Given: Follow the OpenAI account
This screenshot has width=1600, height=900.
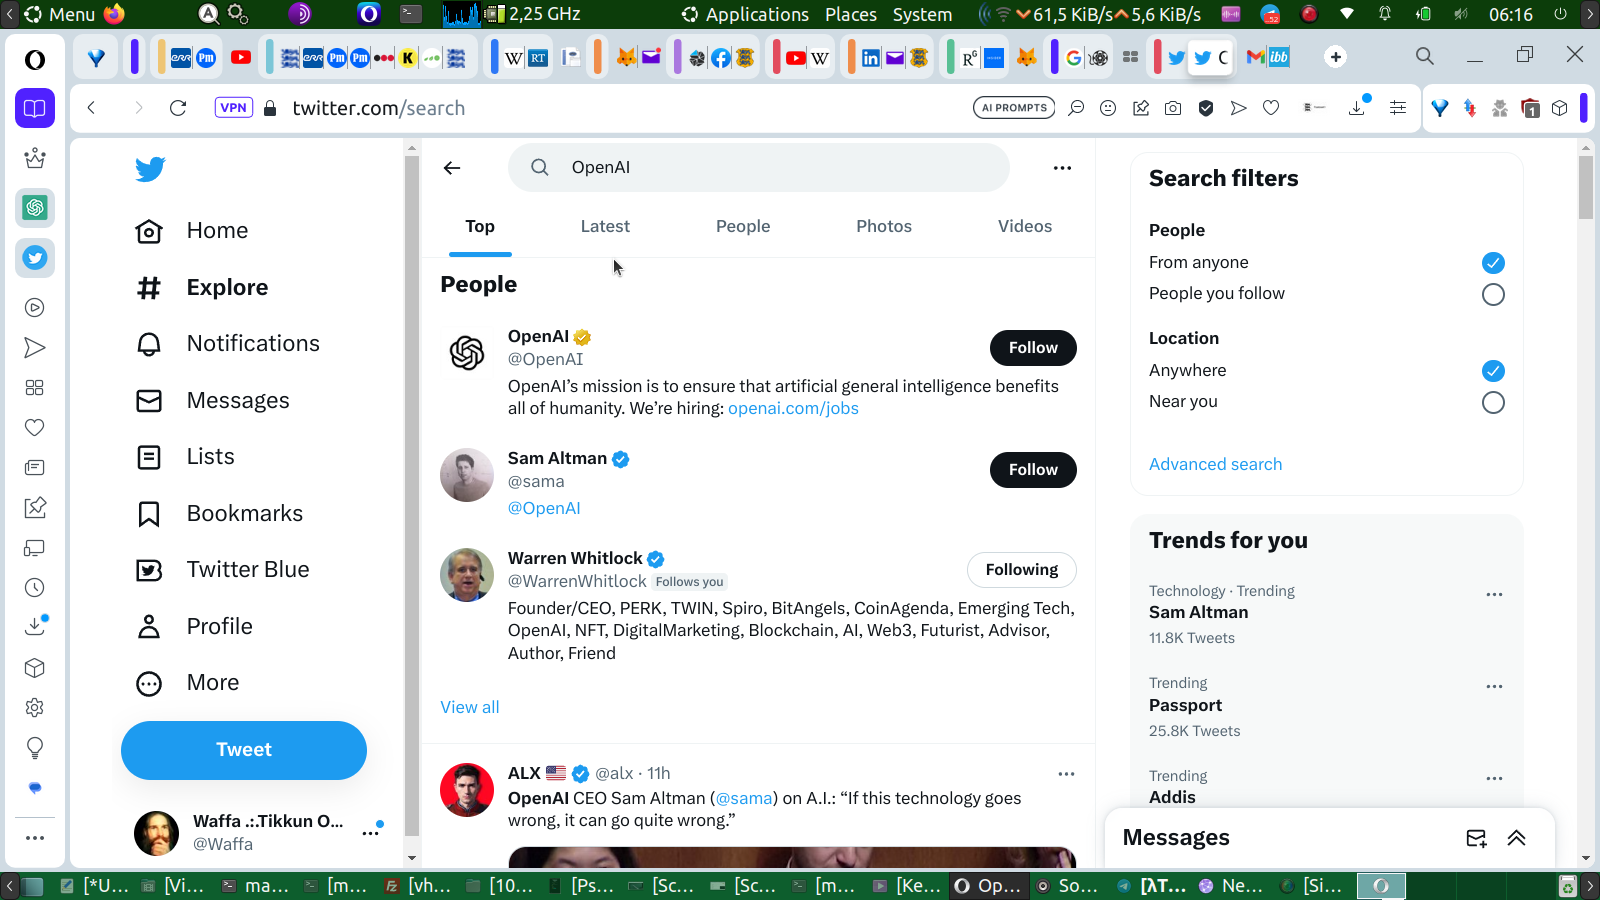Looking at the screenshot, I should (x=1033, y=348).
